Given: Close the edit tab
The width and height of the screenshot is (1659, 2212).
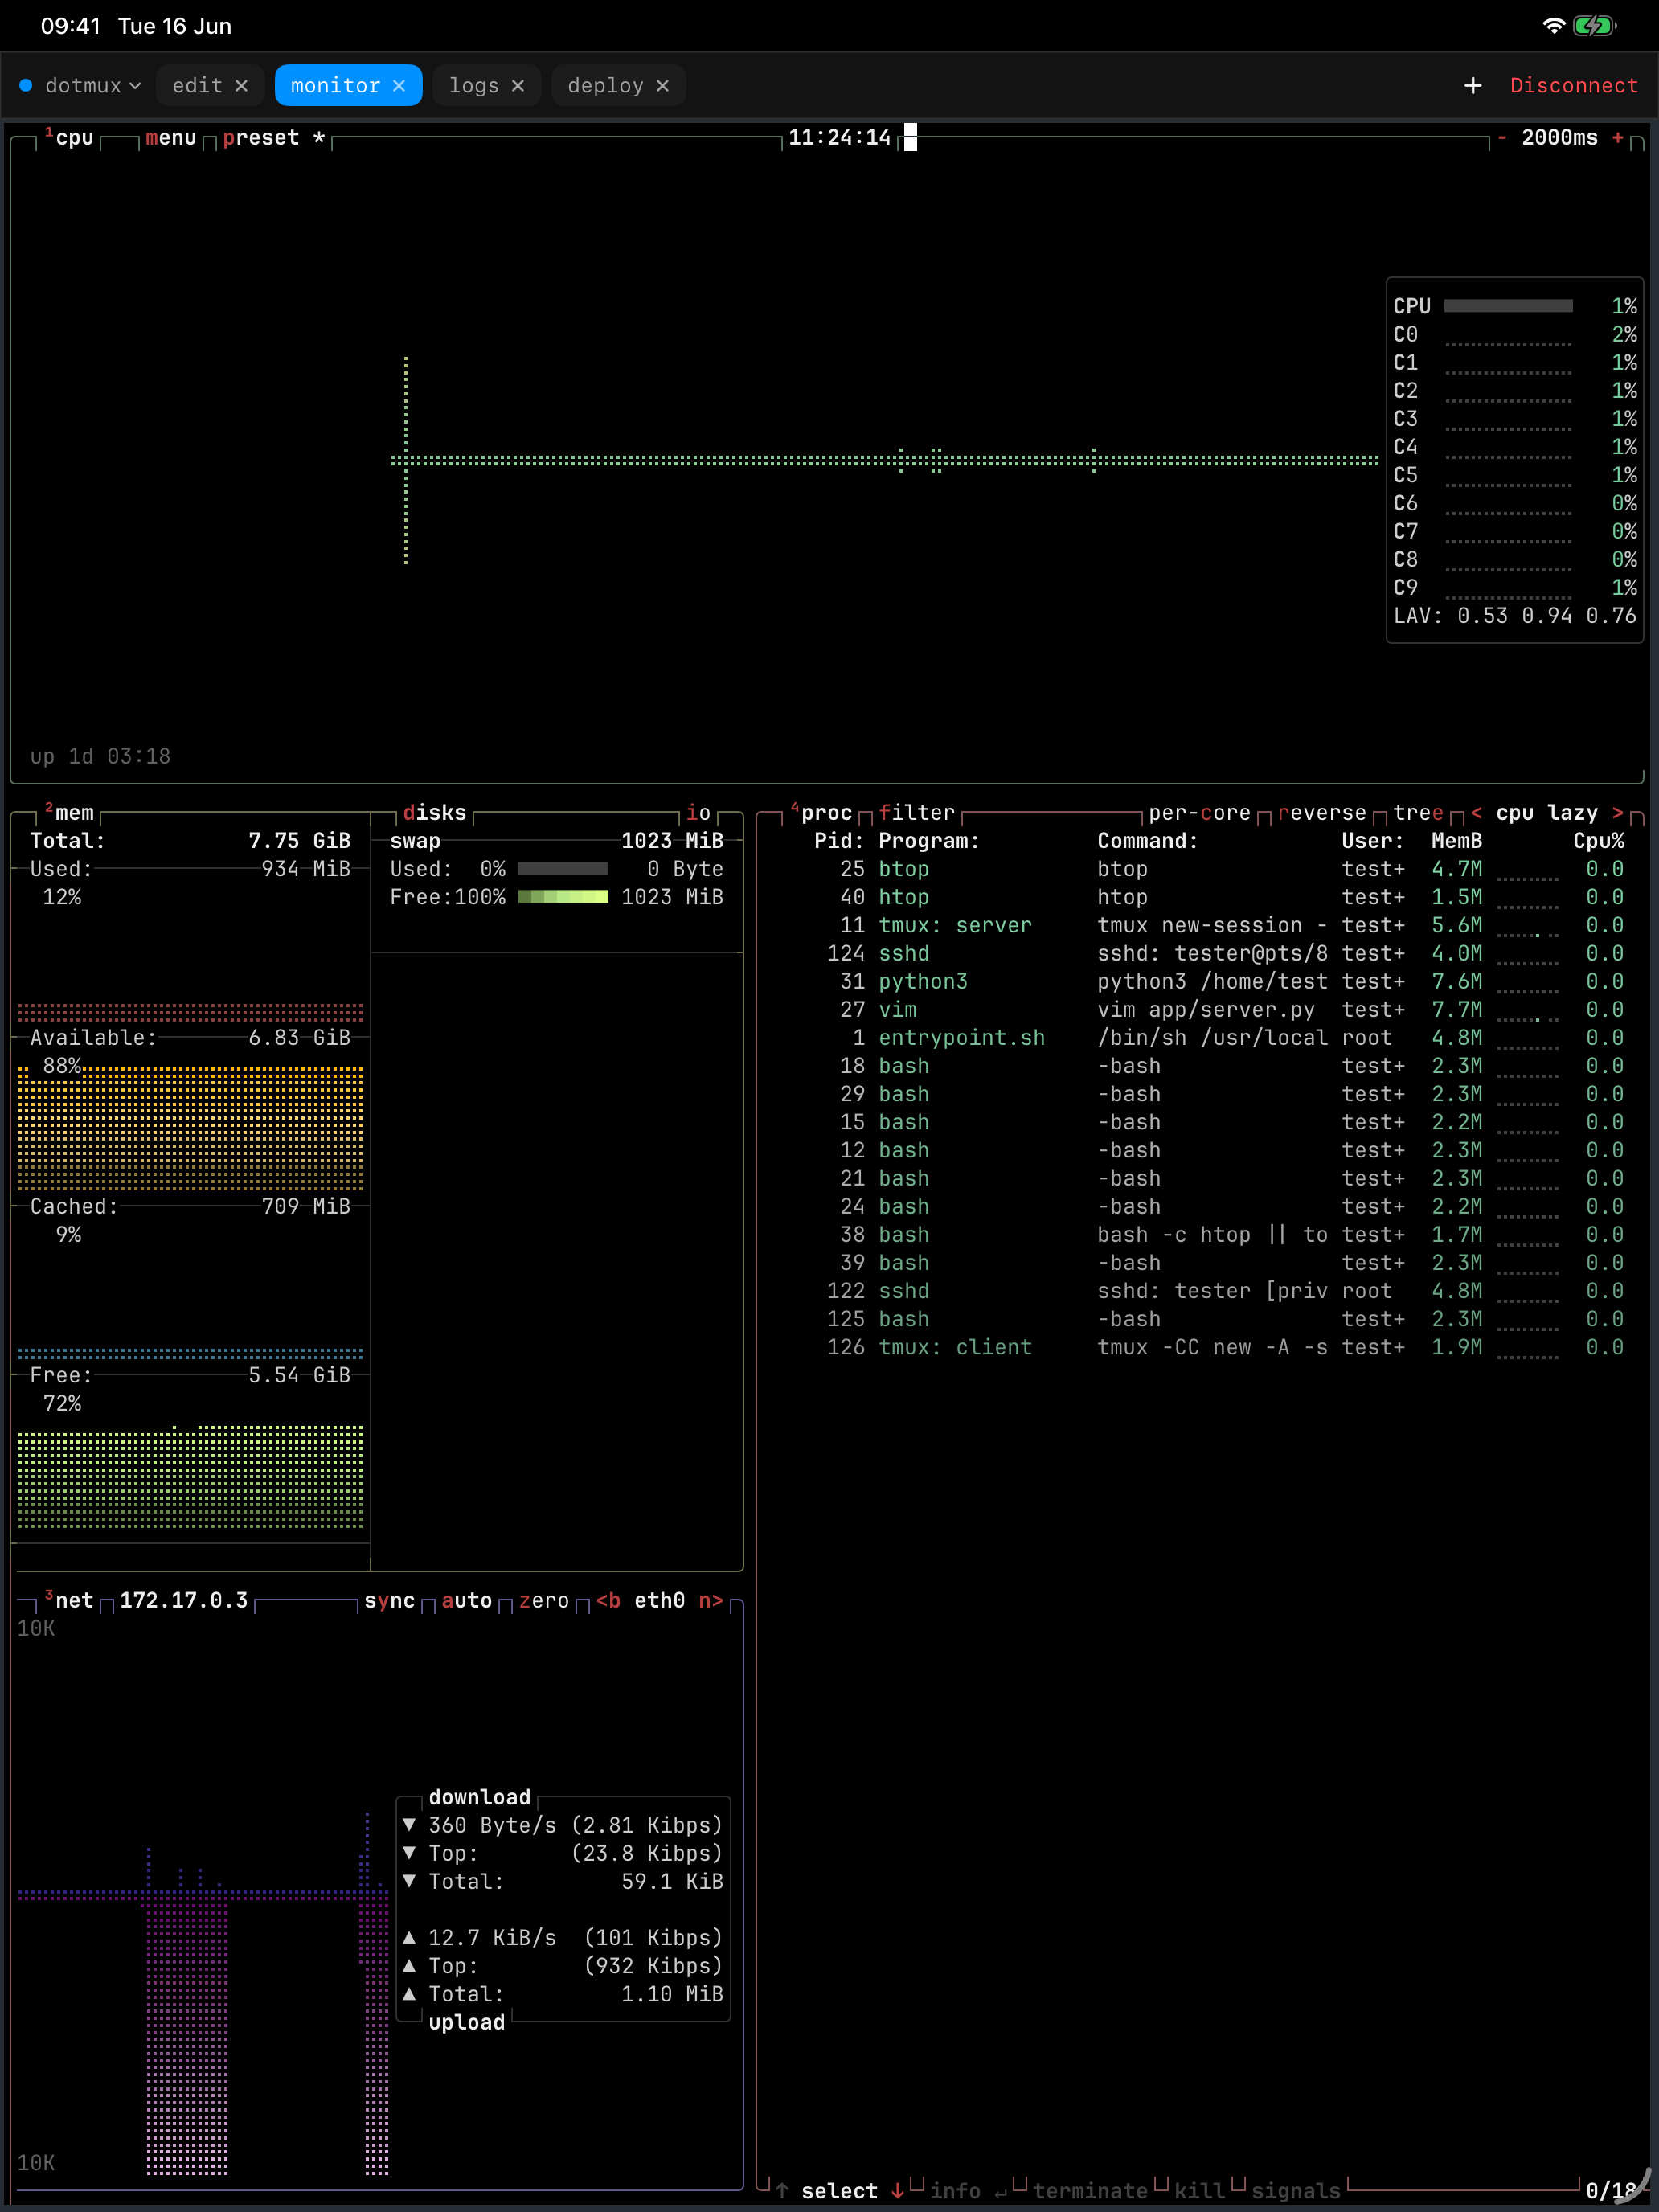Looking at the screenshot, I should point(241,86).
